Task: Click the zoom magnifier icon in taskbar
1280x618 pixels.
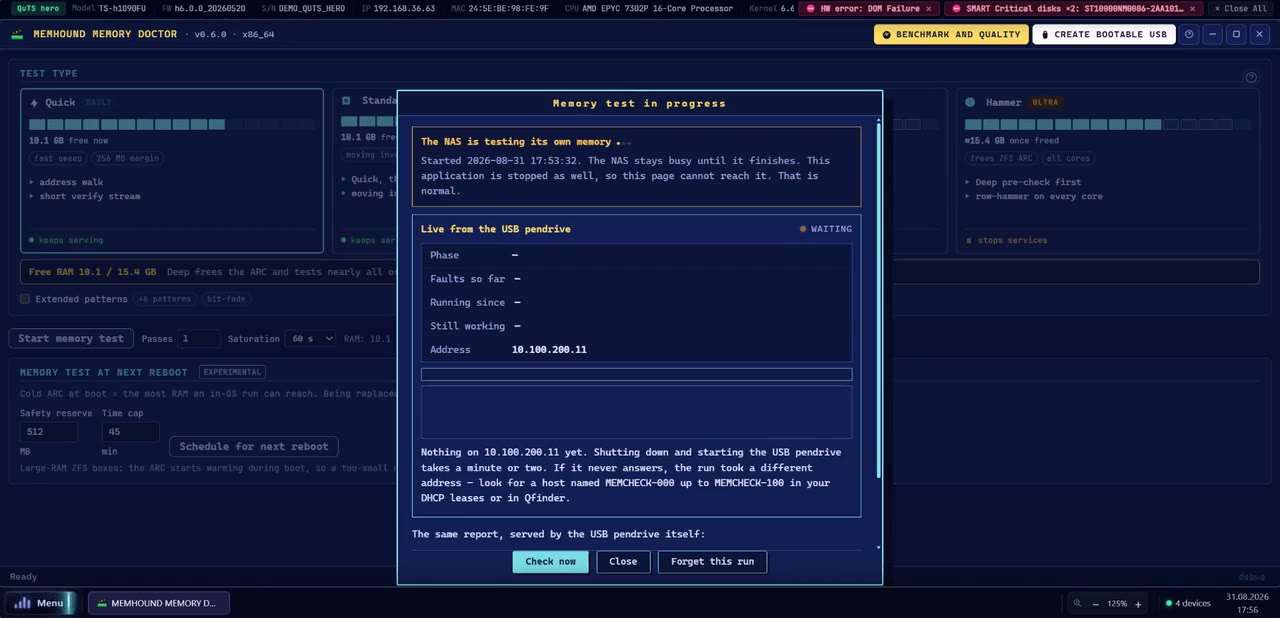Action: click(x=1077, y=603)
